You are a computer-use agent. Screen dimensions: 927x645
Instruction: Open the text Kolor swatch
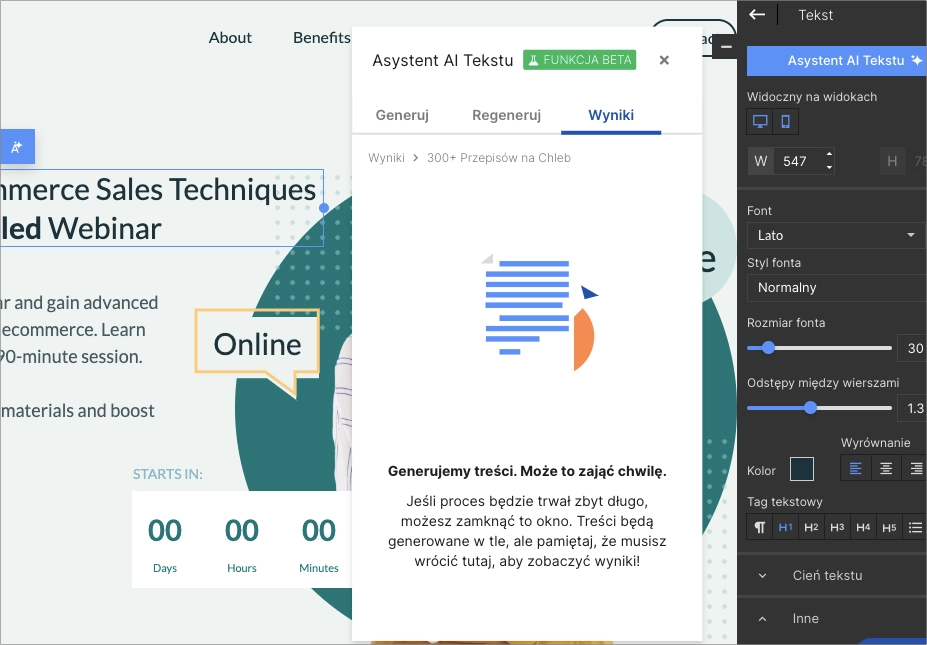(802, 469)
